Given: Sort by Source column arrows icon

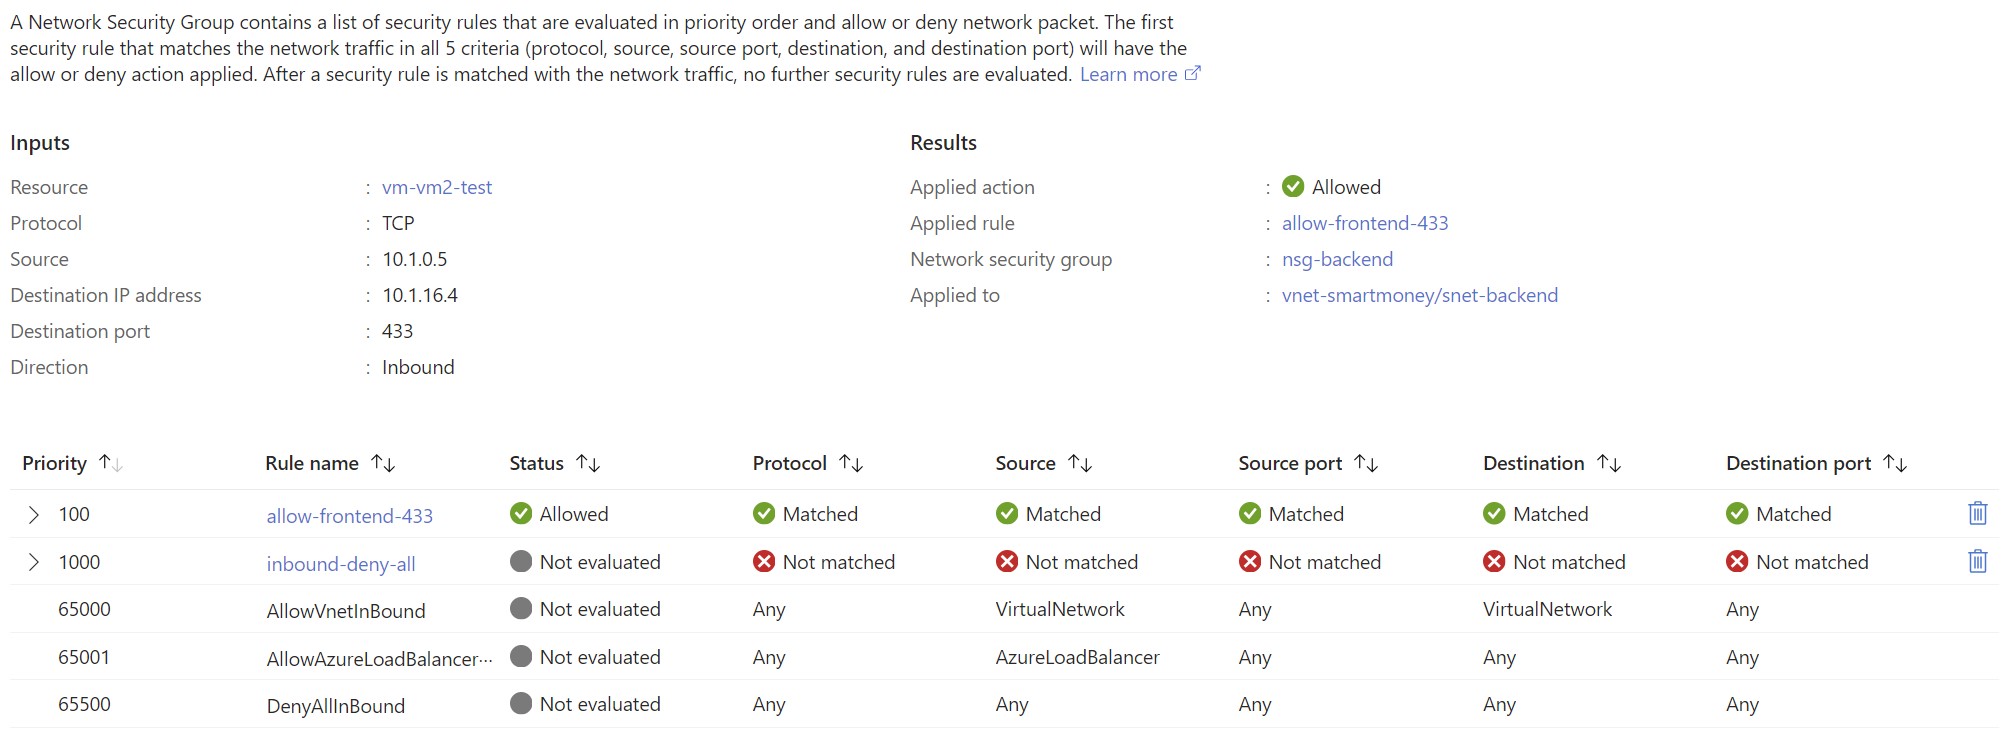Looking at the screenshot, I should click(x=1080, y=463).
